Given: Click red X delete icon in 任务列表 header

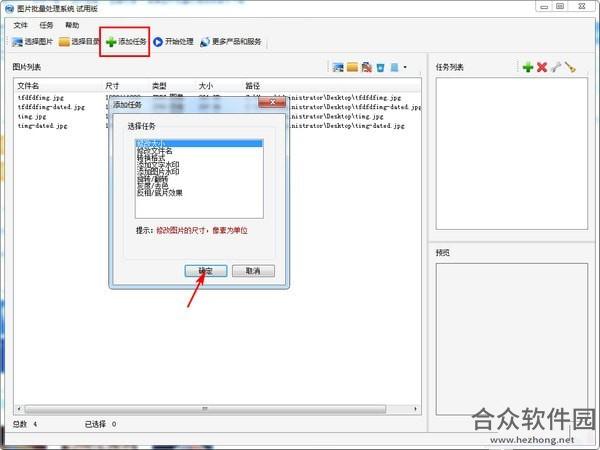Looking at the screenshot, I should click(x=542, y=67).
